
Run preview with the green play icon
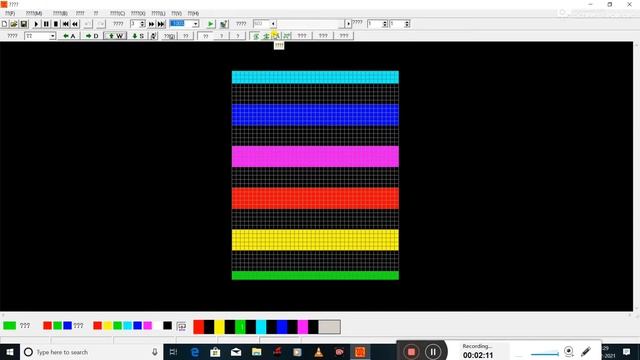click(211, 24)
